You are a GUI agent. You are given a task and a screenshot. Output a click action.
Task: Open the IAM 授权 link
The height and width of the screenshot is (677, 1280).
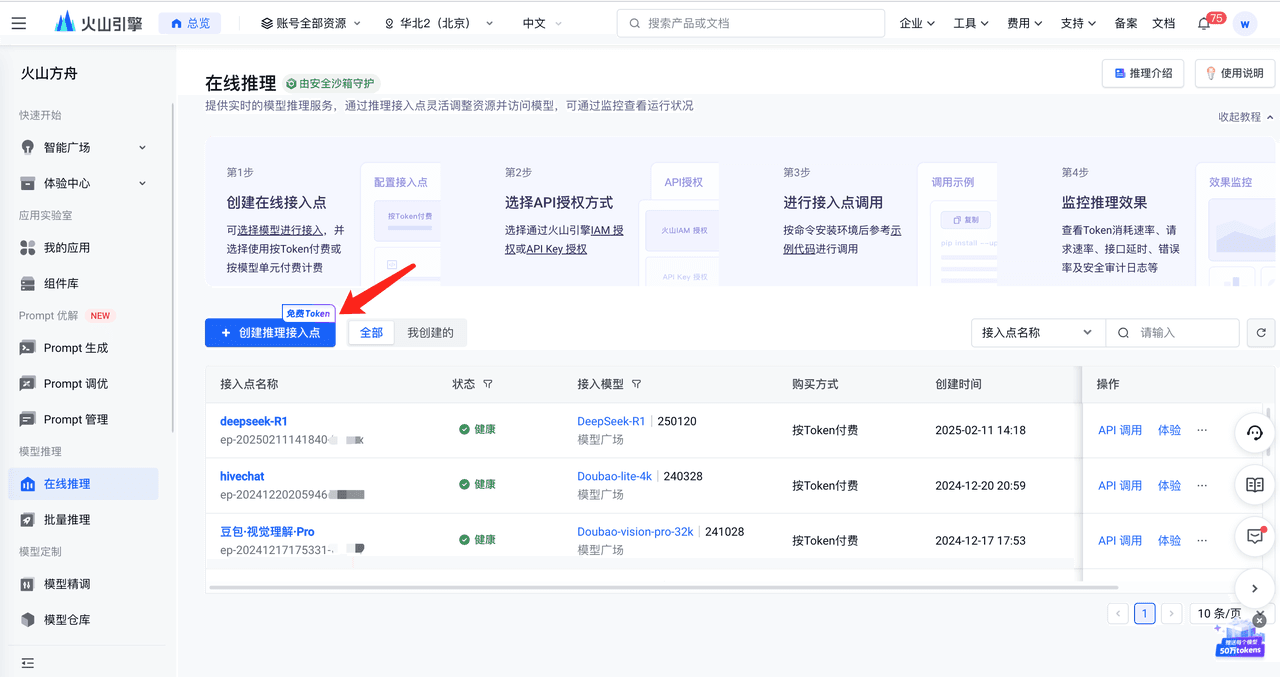[605, 230]
